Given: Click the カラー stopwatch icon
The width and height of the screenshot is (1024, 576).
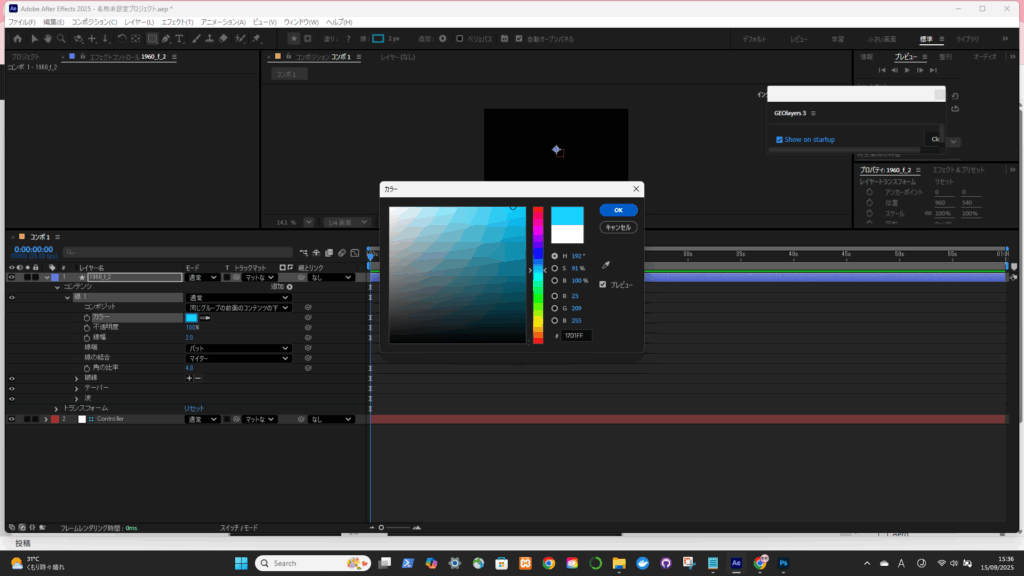Looking at the screenshot, I should click(x=87, y=317).
